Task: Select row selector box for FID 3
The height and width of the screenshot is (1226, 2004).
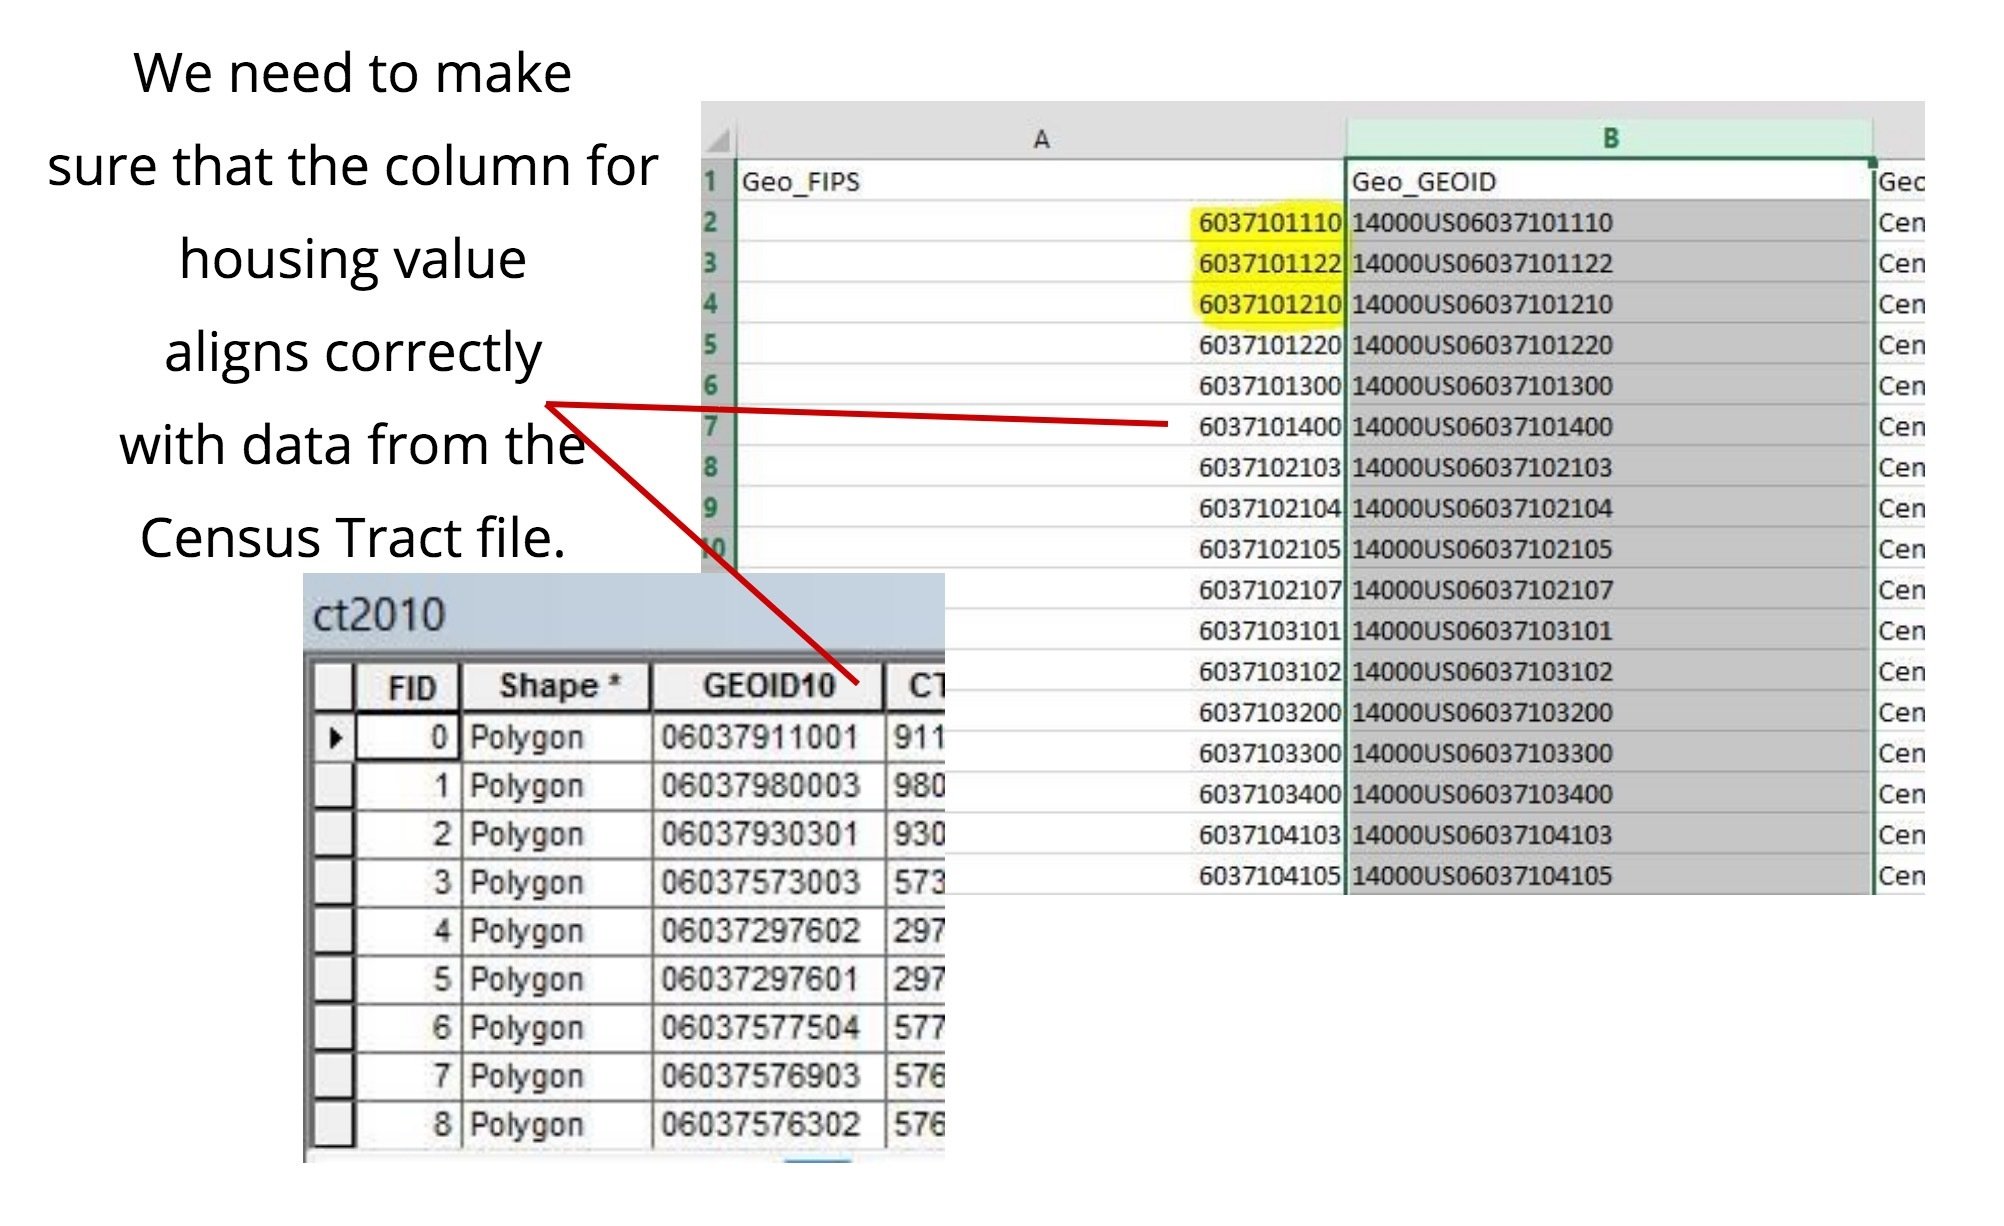Action: pyautogui.click(x=334, y=883)
